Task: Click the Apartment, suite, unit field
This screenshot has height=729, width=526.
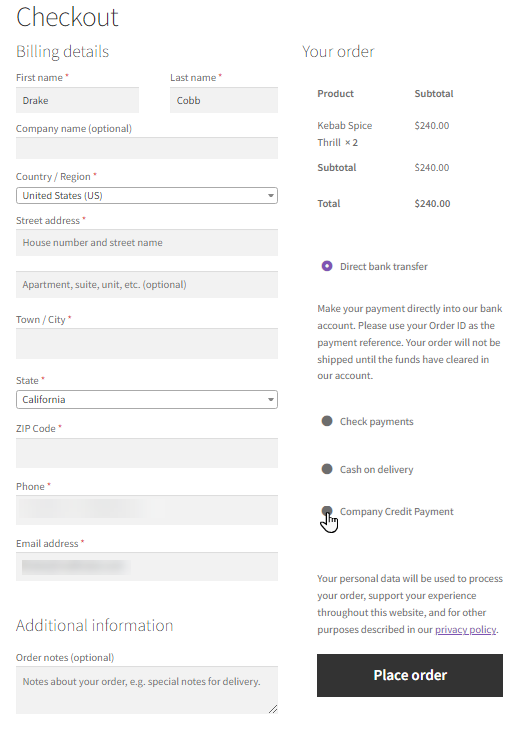Action: pyautogui.click(x=147, y=285)
